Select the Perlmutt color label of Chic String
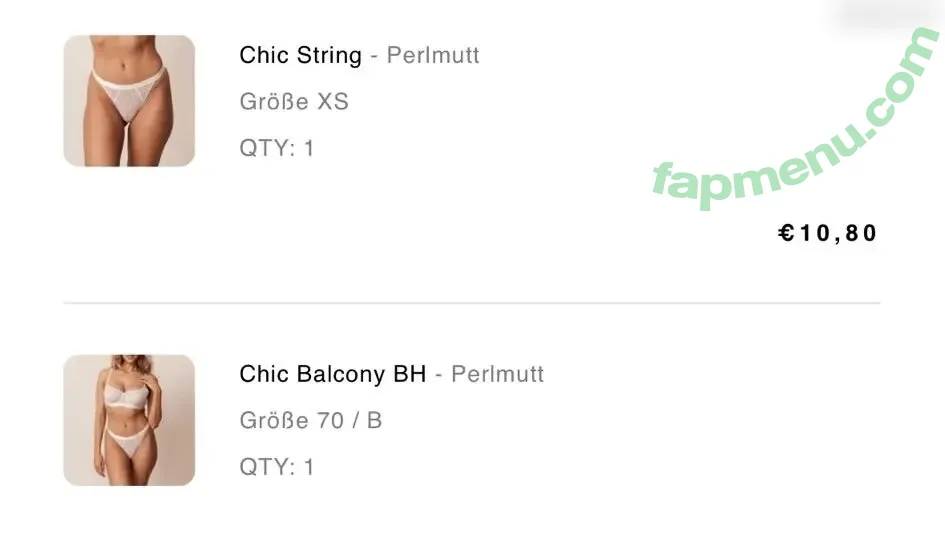Viewport: 945px width, 536px height. (x=433, y=55)
